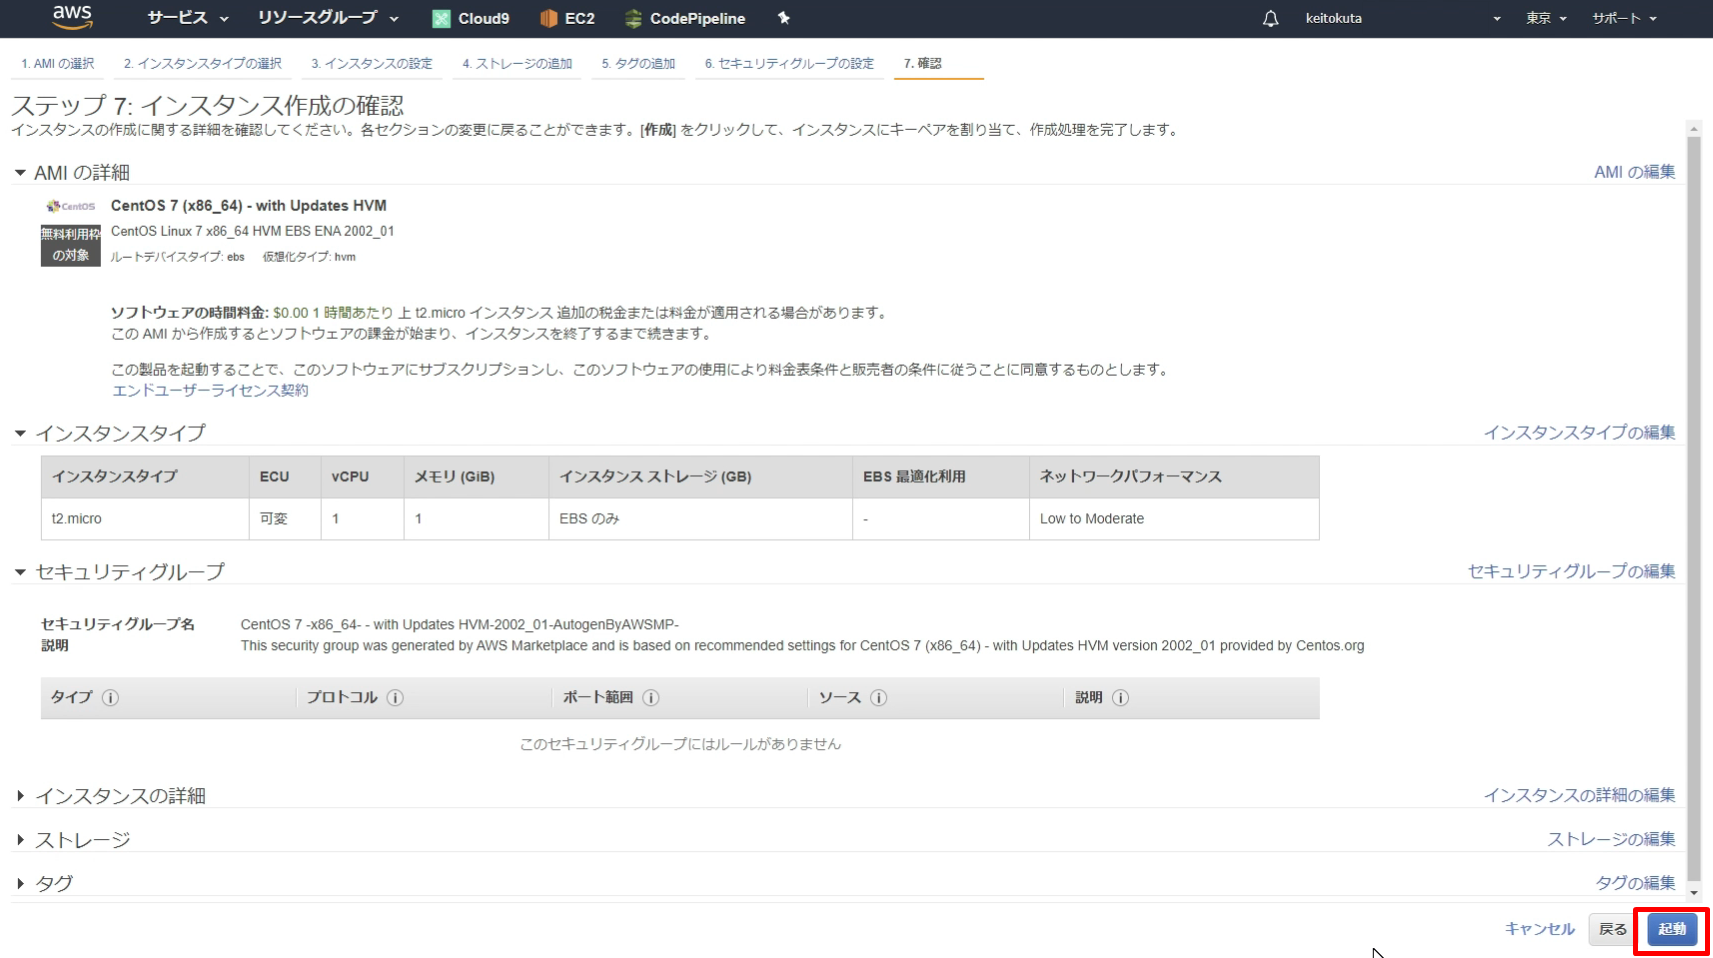Expand the ストレージ section
This screenshot has height=958, width=1713.
[x=20, y=840]
